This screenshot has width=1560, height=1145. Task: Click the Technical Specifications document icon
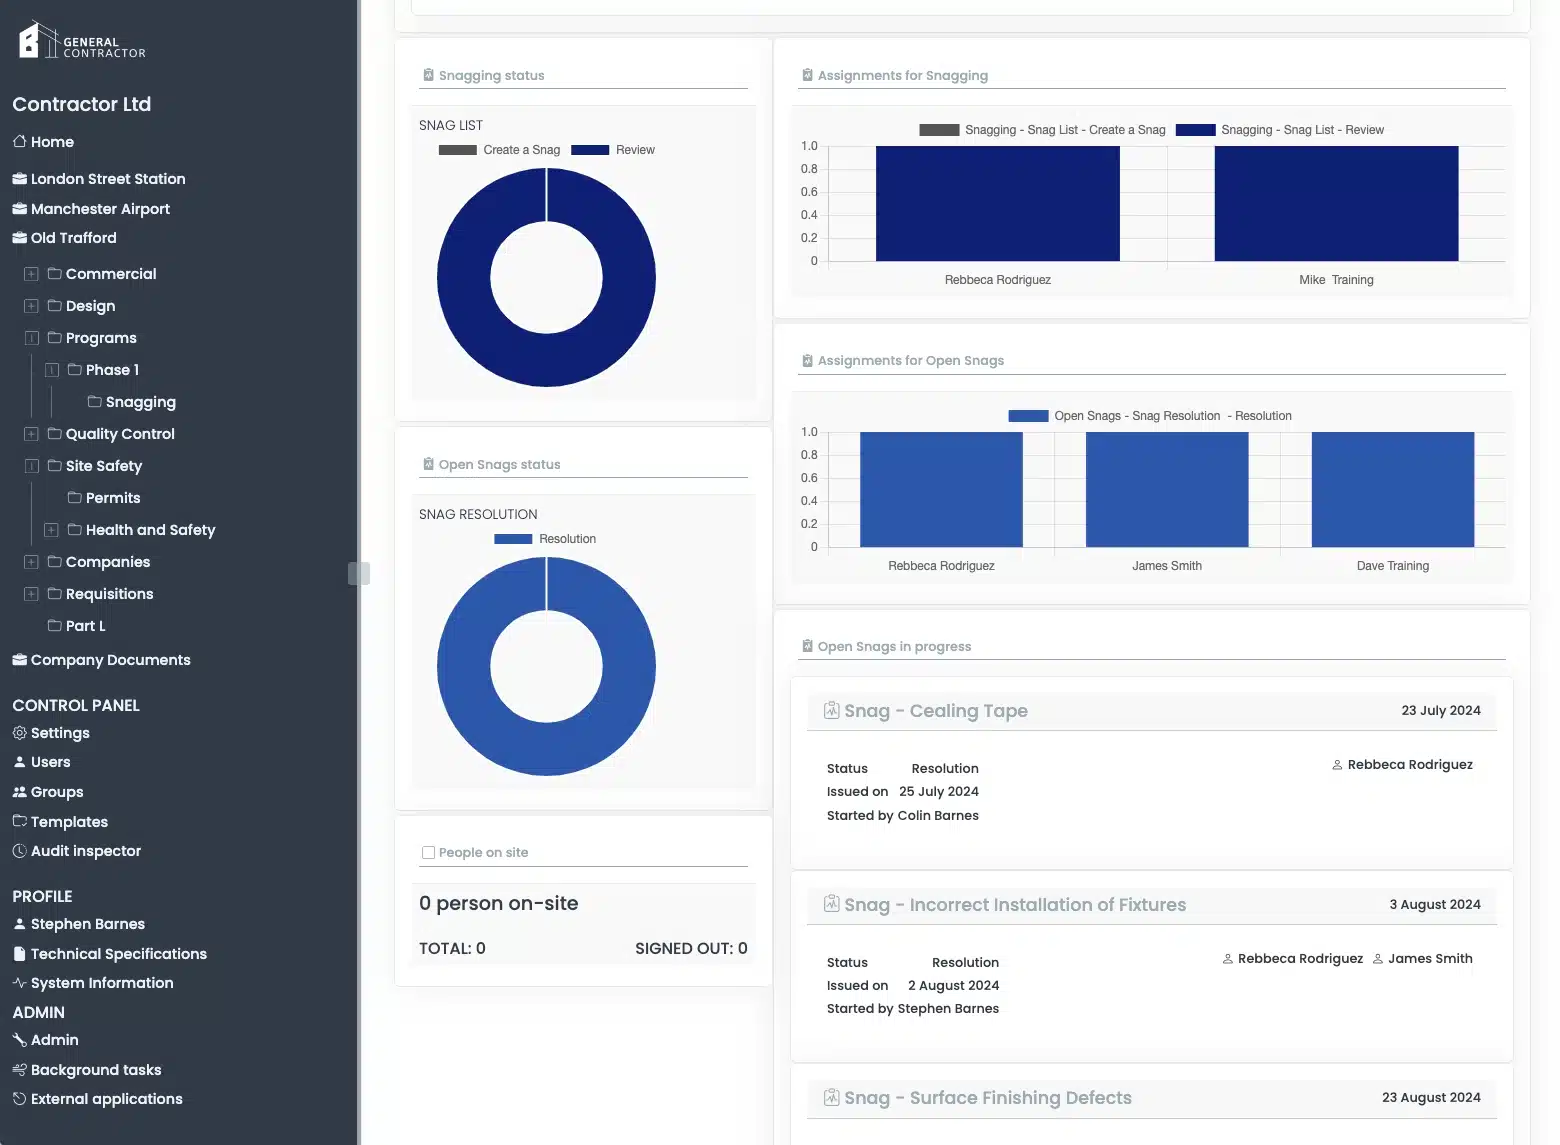[19, 954]
